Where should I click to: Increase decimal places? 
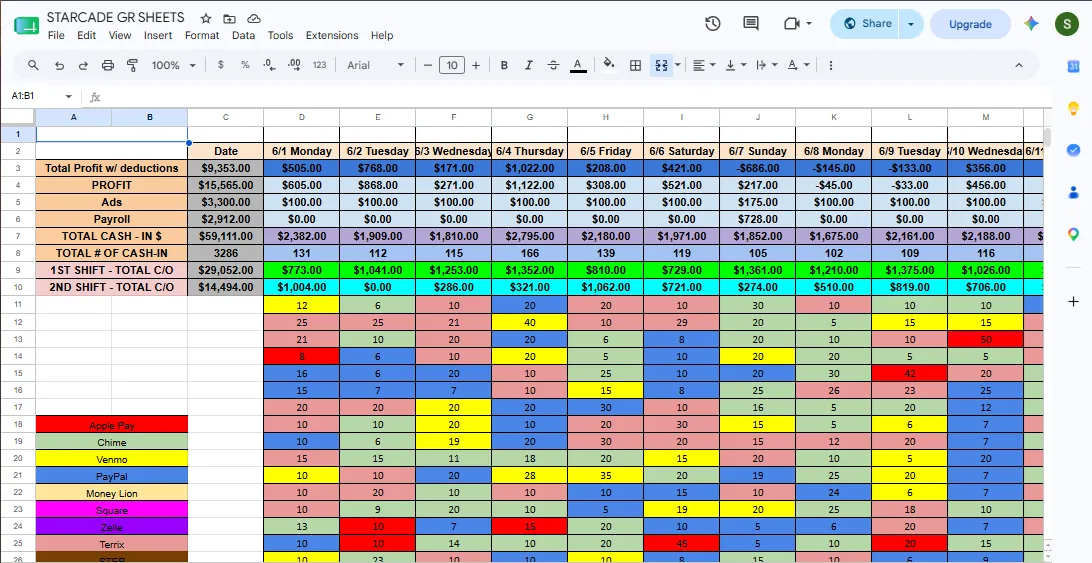(x=294, y=65)
